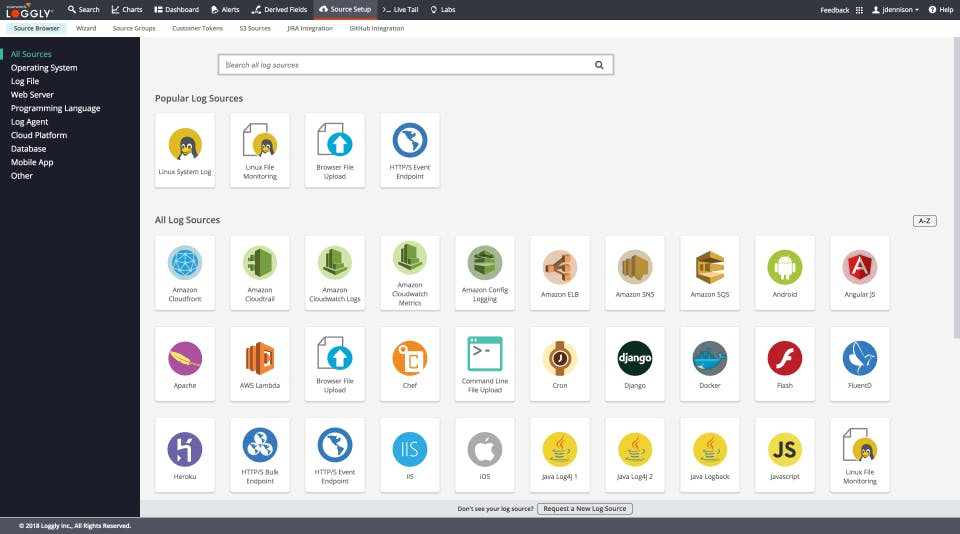This screenshot has height=534, width=960.
Task: Choose the Flash log source
Action: click(785, 364)
